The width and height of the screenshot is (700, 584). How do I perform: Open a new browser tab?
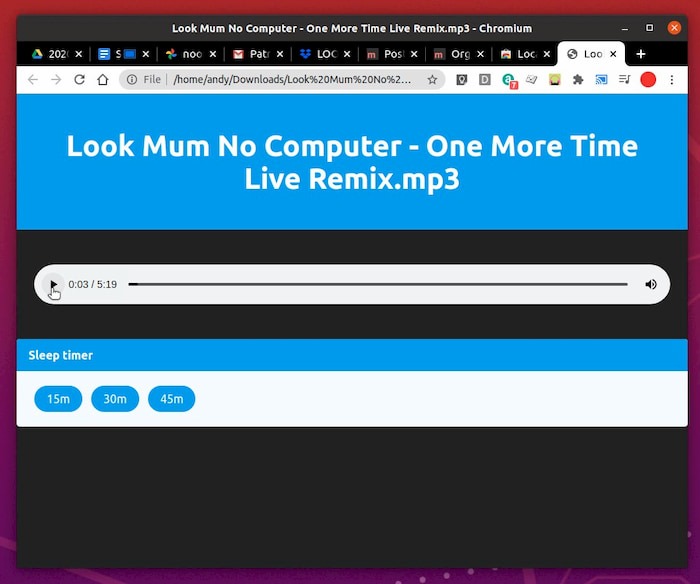click(641, 54)
